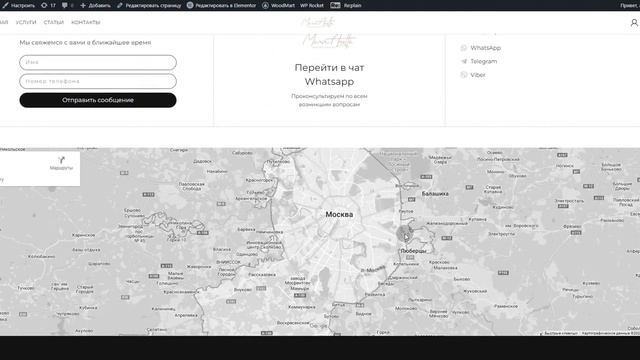Open Быстрые клавиши link under map
Image resolution: width=640 pixels, height=360 pixels.
pos(561,333)
